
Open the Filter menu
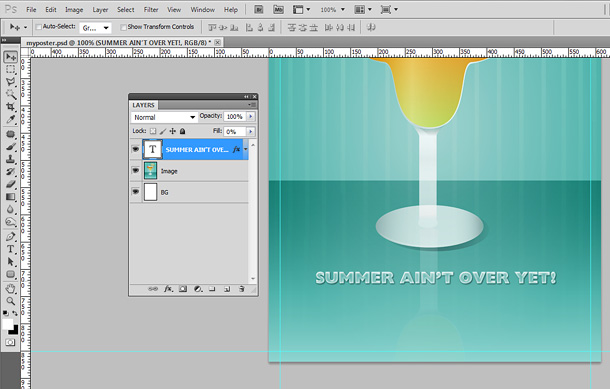pos(151,10)
